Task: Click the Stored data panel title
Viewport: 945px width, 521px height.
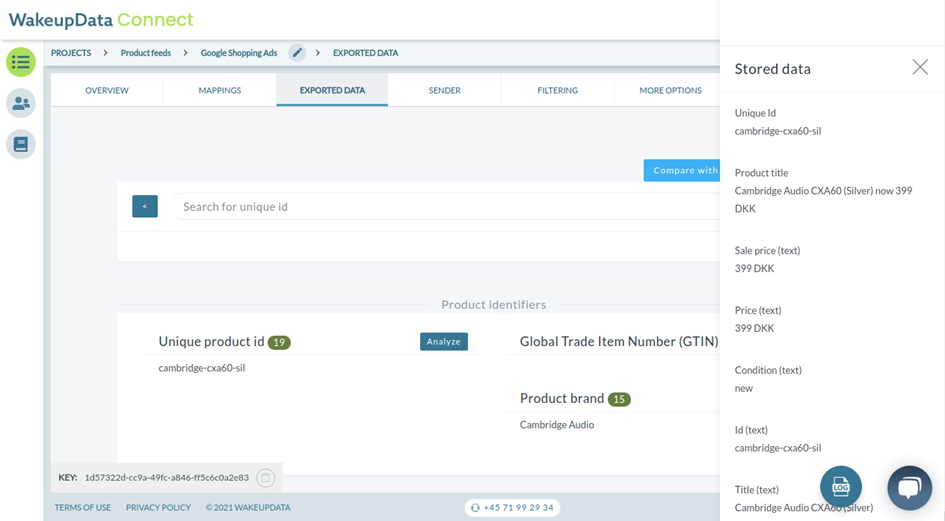Action: tap(773, 69)
